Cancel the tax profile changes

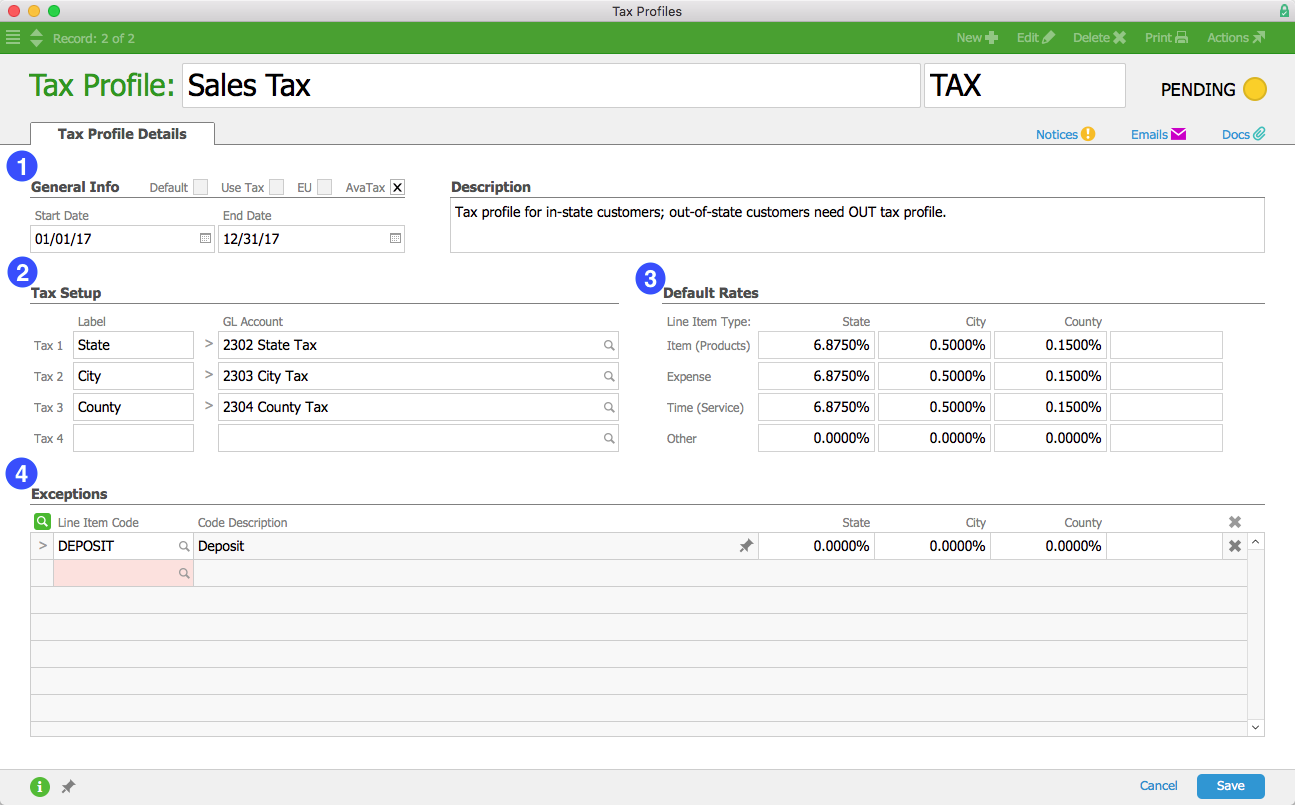coord(1159,786)
